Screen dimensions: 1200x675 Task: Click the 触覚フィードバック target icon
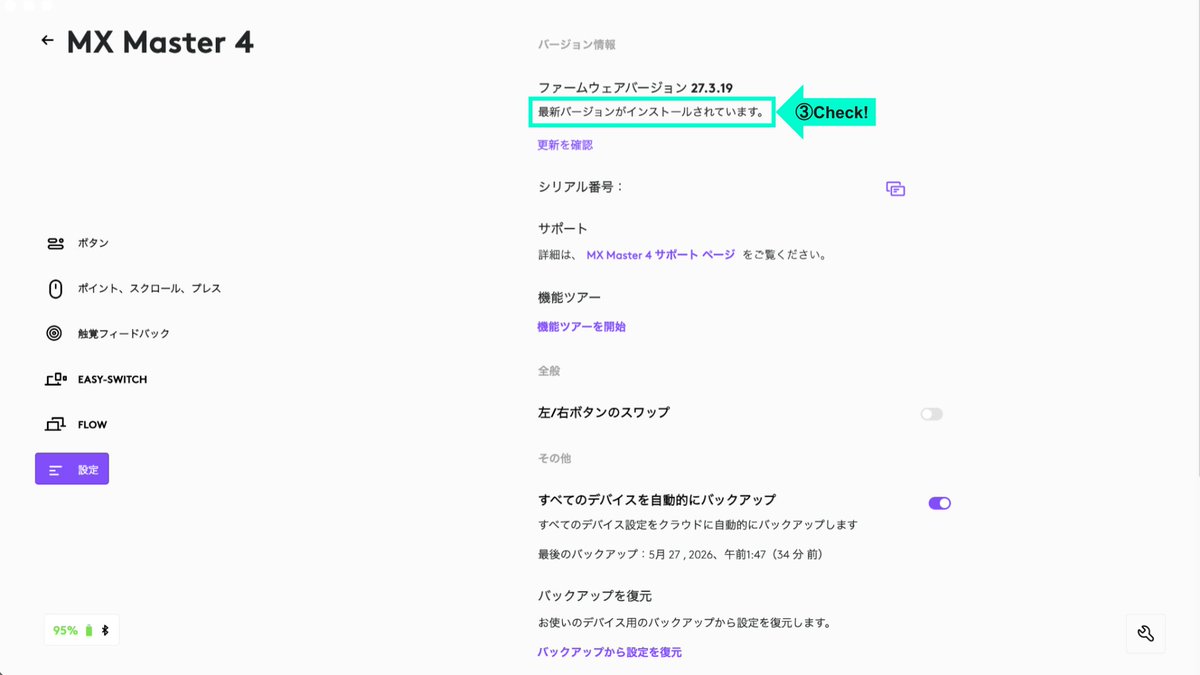point(55,333)
